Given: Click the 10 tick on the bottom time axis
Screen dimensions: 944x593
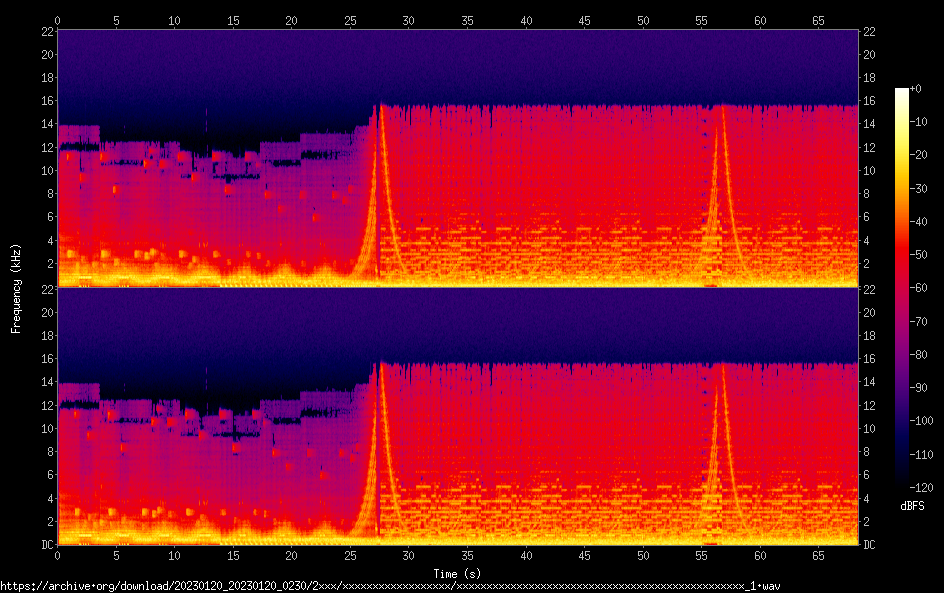Looking at the screenshot, I should pyautogui.click(x=174, y=555).
